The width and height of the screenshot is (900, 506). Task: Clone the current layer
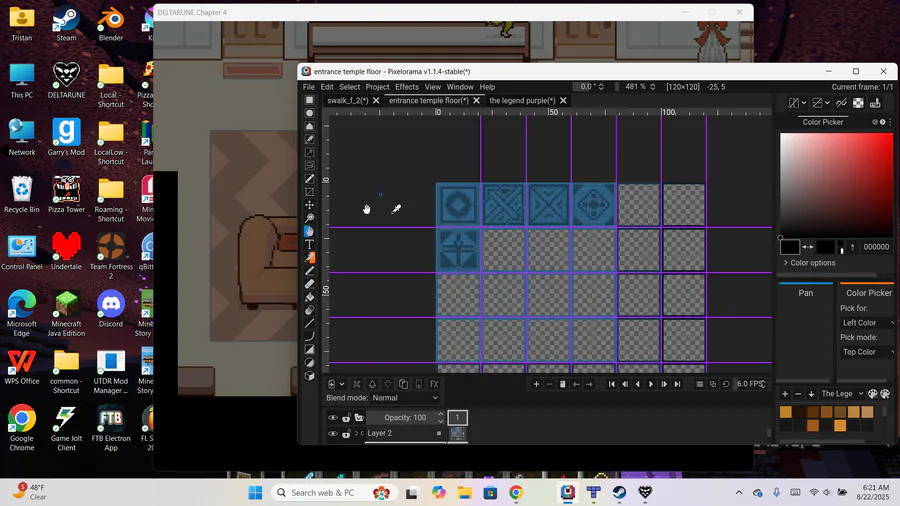(404, 384)
